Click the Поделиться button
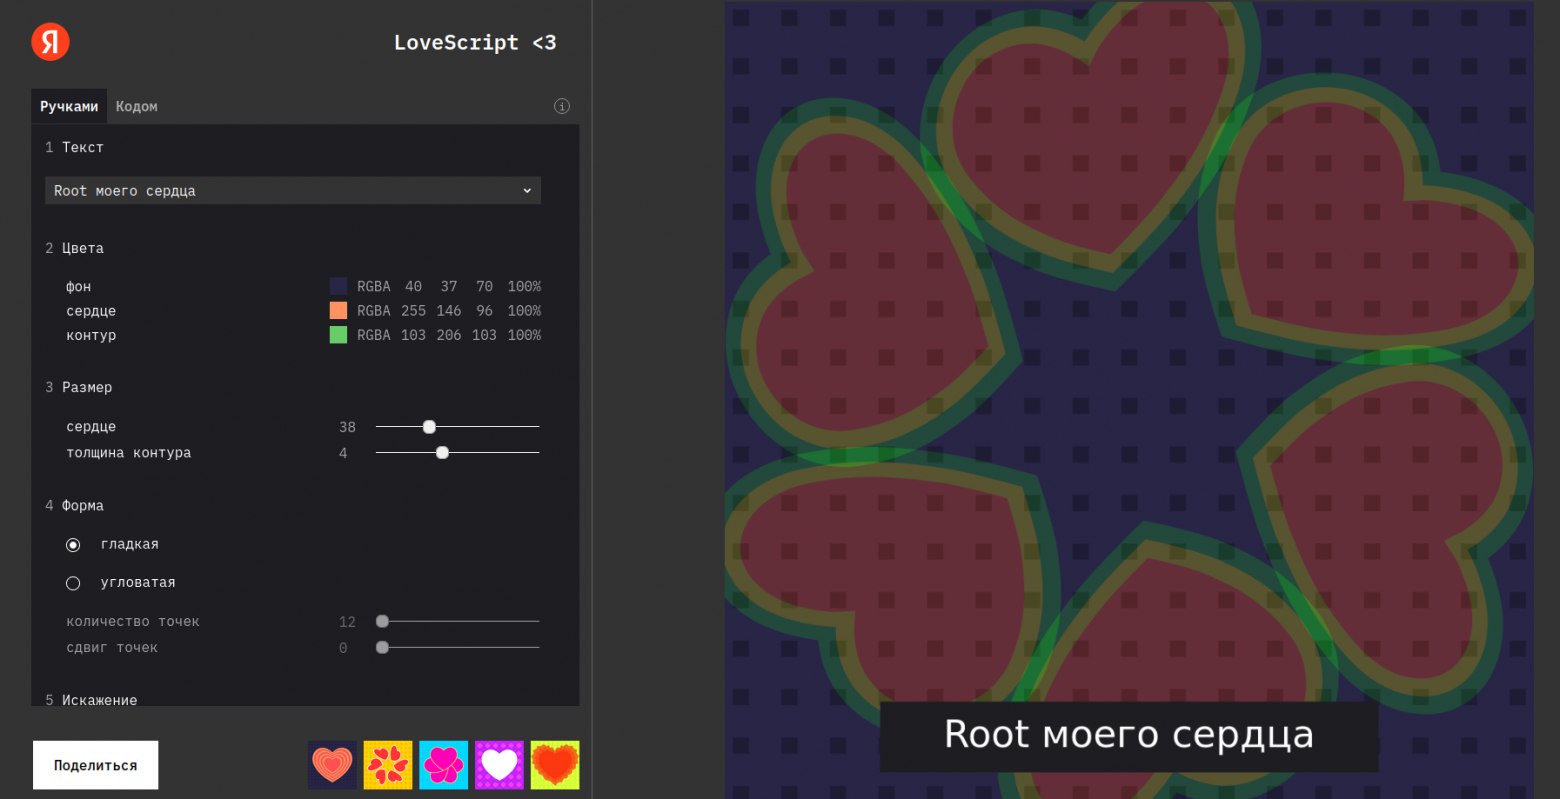Image resolution: width=1560 pixels, height=799 pixels. click(x=96, y=765)
